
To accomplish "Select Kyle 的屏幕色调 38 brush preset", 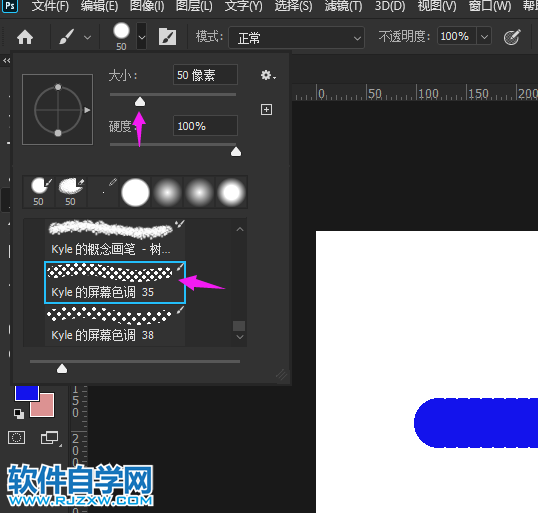I will 115,325.
